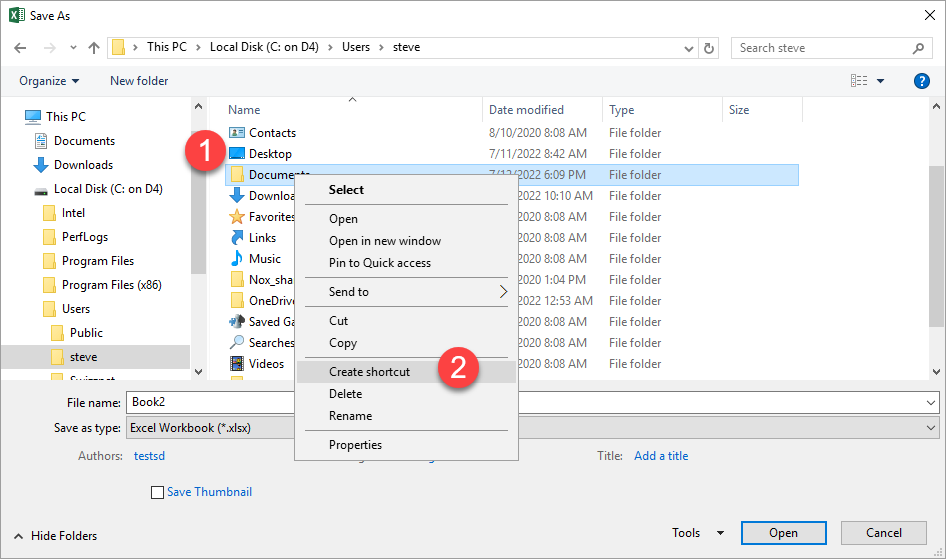Viewport: 946px width, 559px height.
Task: Open the view options dropdown arrow
Action: [x=880, y=81]
